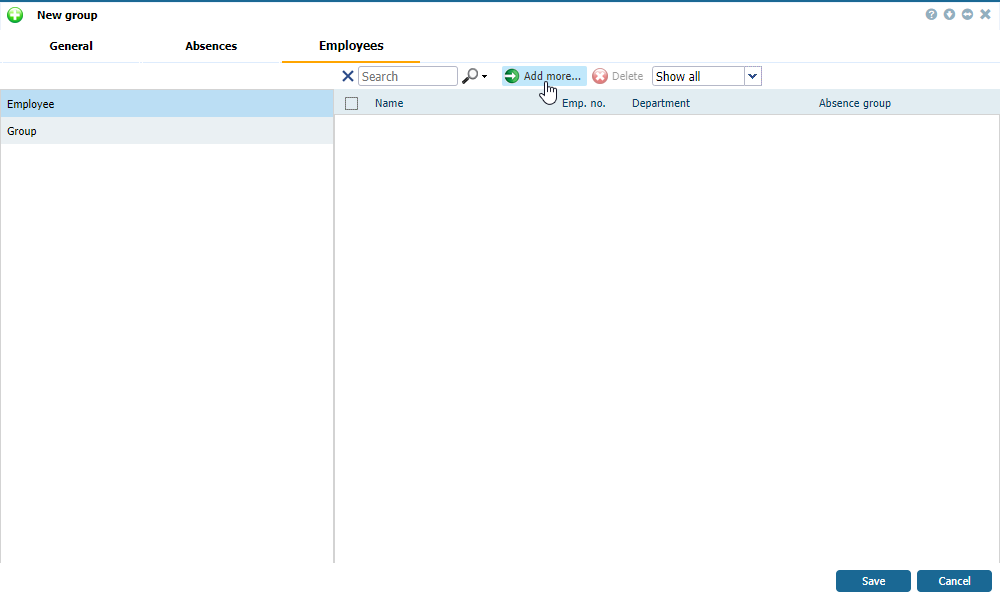
Task: Click the magnifying glass search icon
Action: (469, 76)
